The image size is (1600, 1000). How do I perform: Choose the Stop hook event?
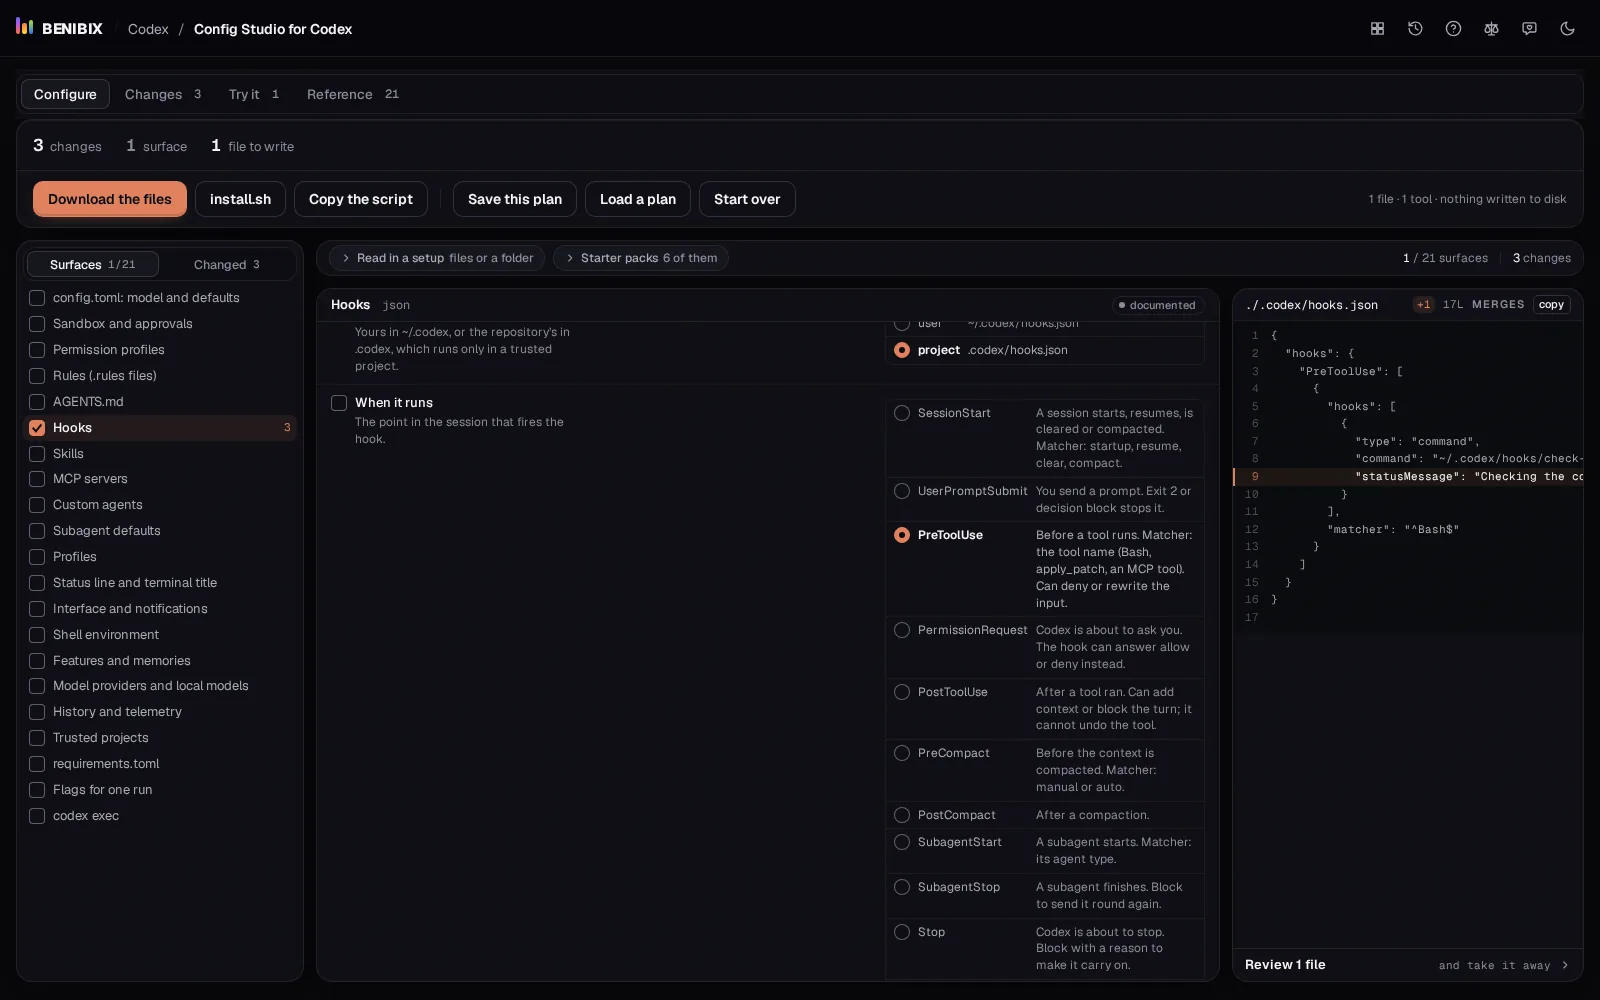tap(902, 932)
